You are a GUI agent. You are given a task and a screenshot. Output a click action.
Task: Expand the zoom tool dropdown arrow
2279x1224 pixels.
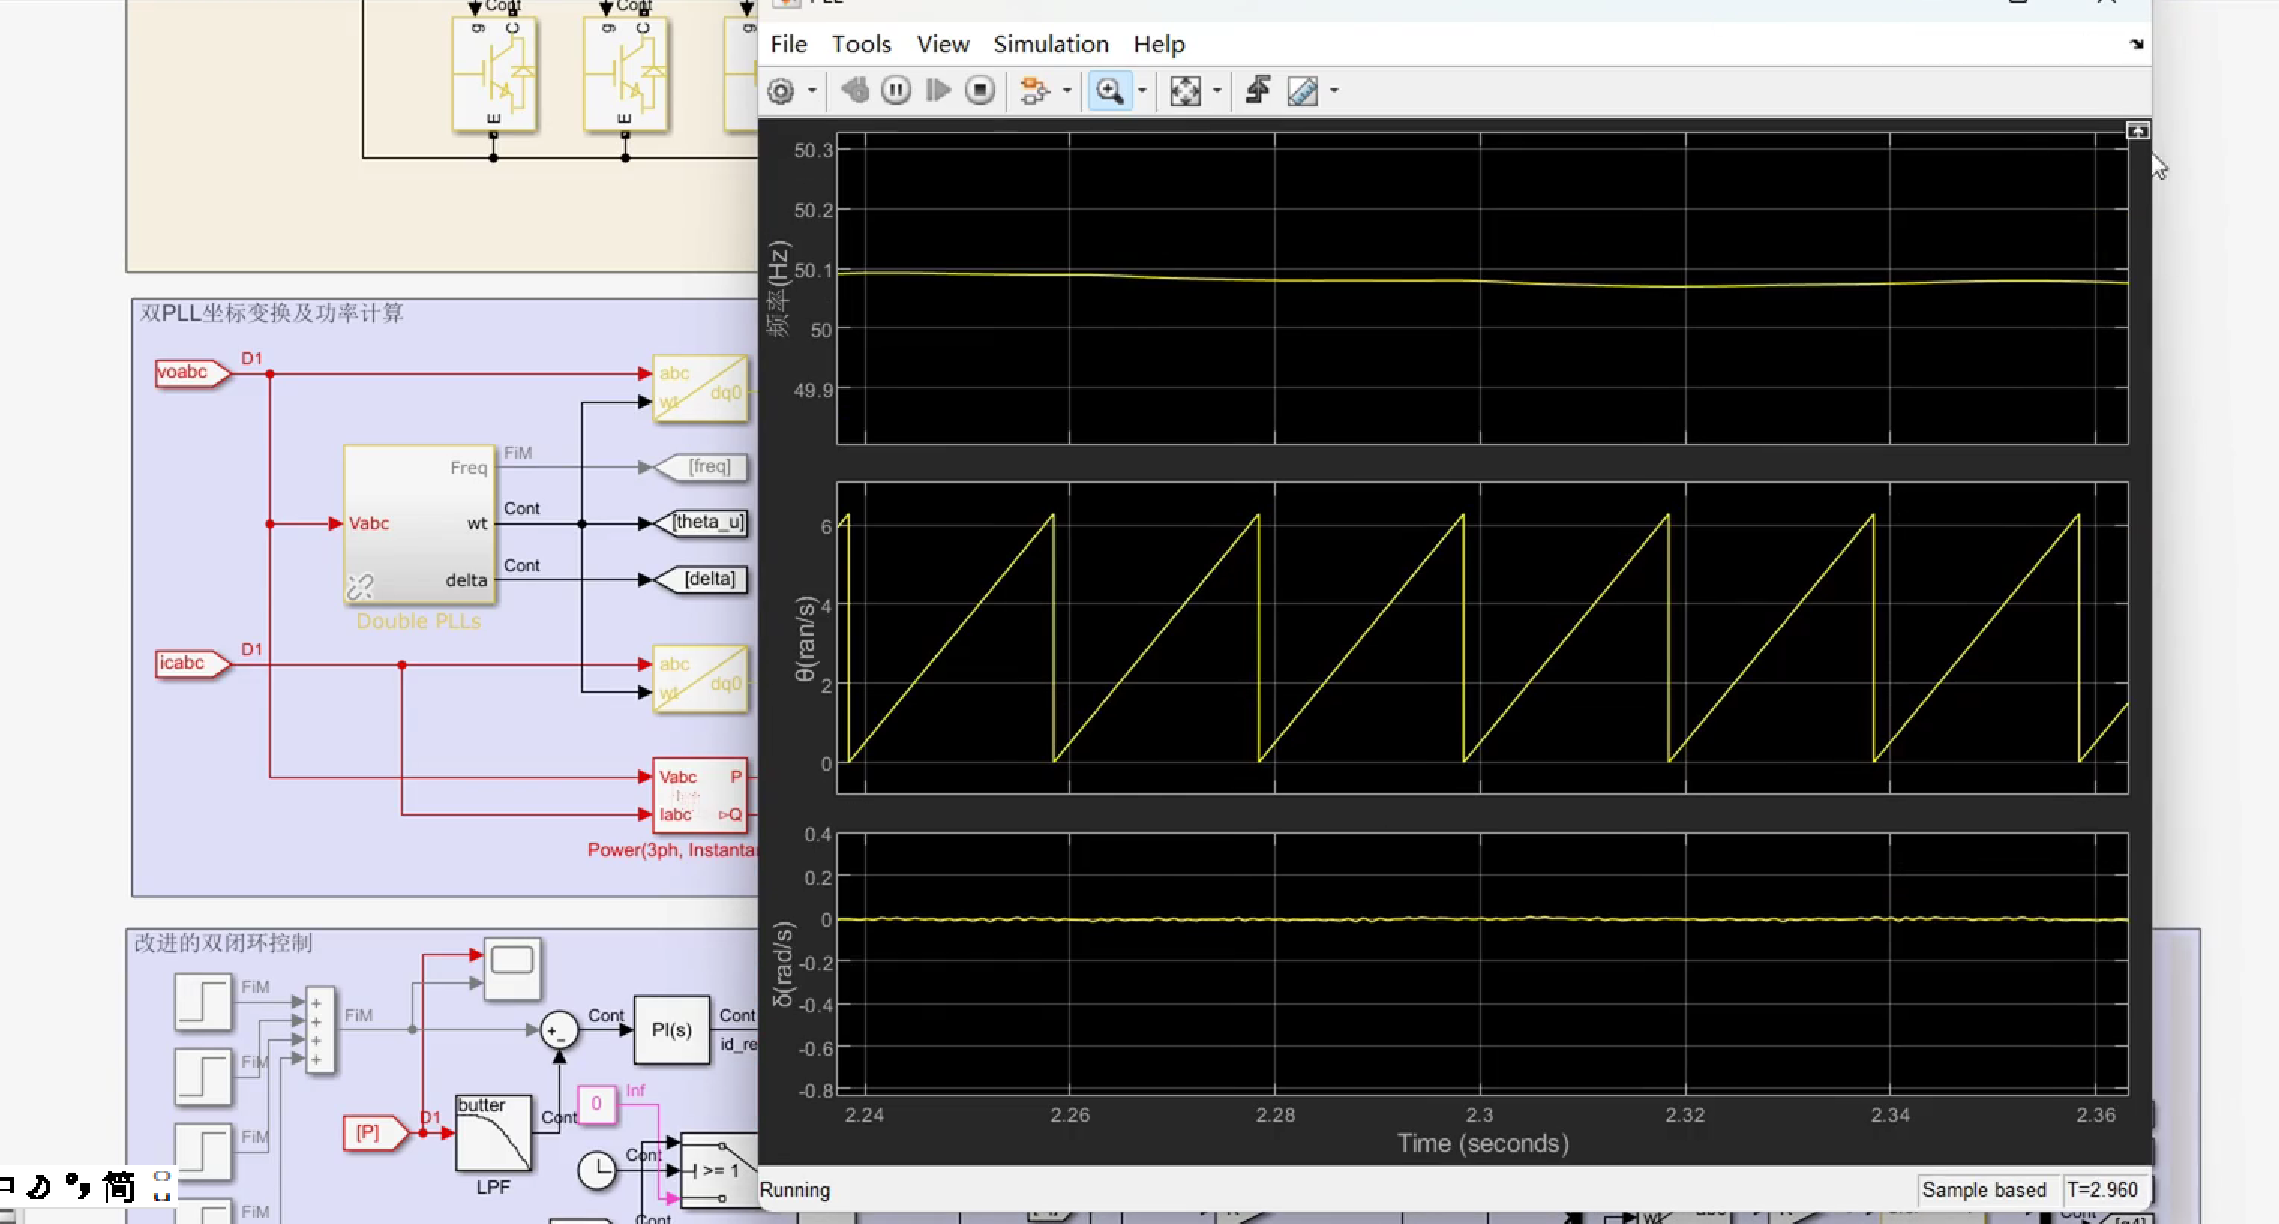[x=1142, y=91]
